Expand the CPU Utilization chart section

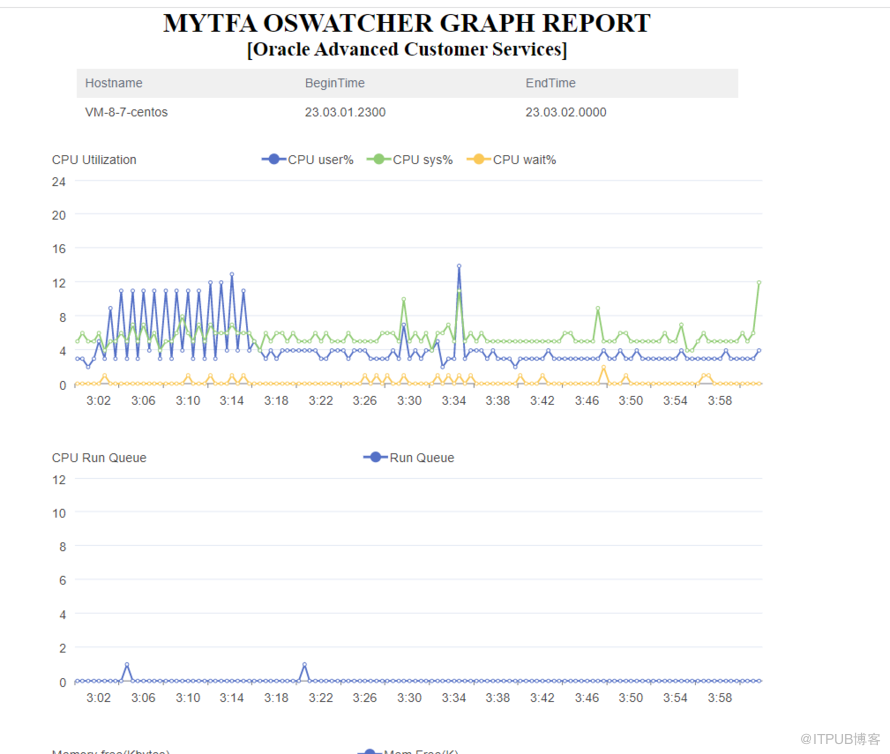pyautogui.click(x=93, y=160)
